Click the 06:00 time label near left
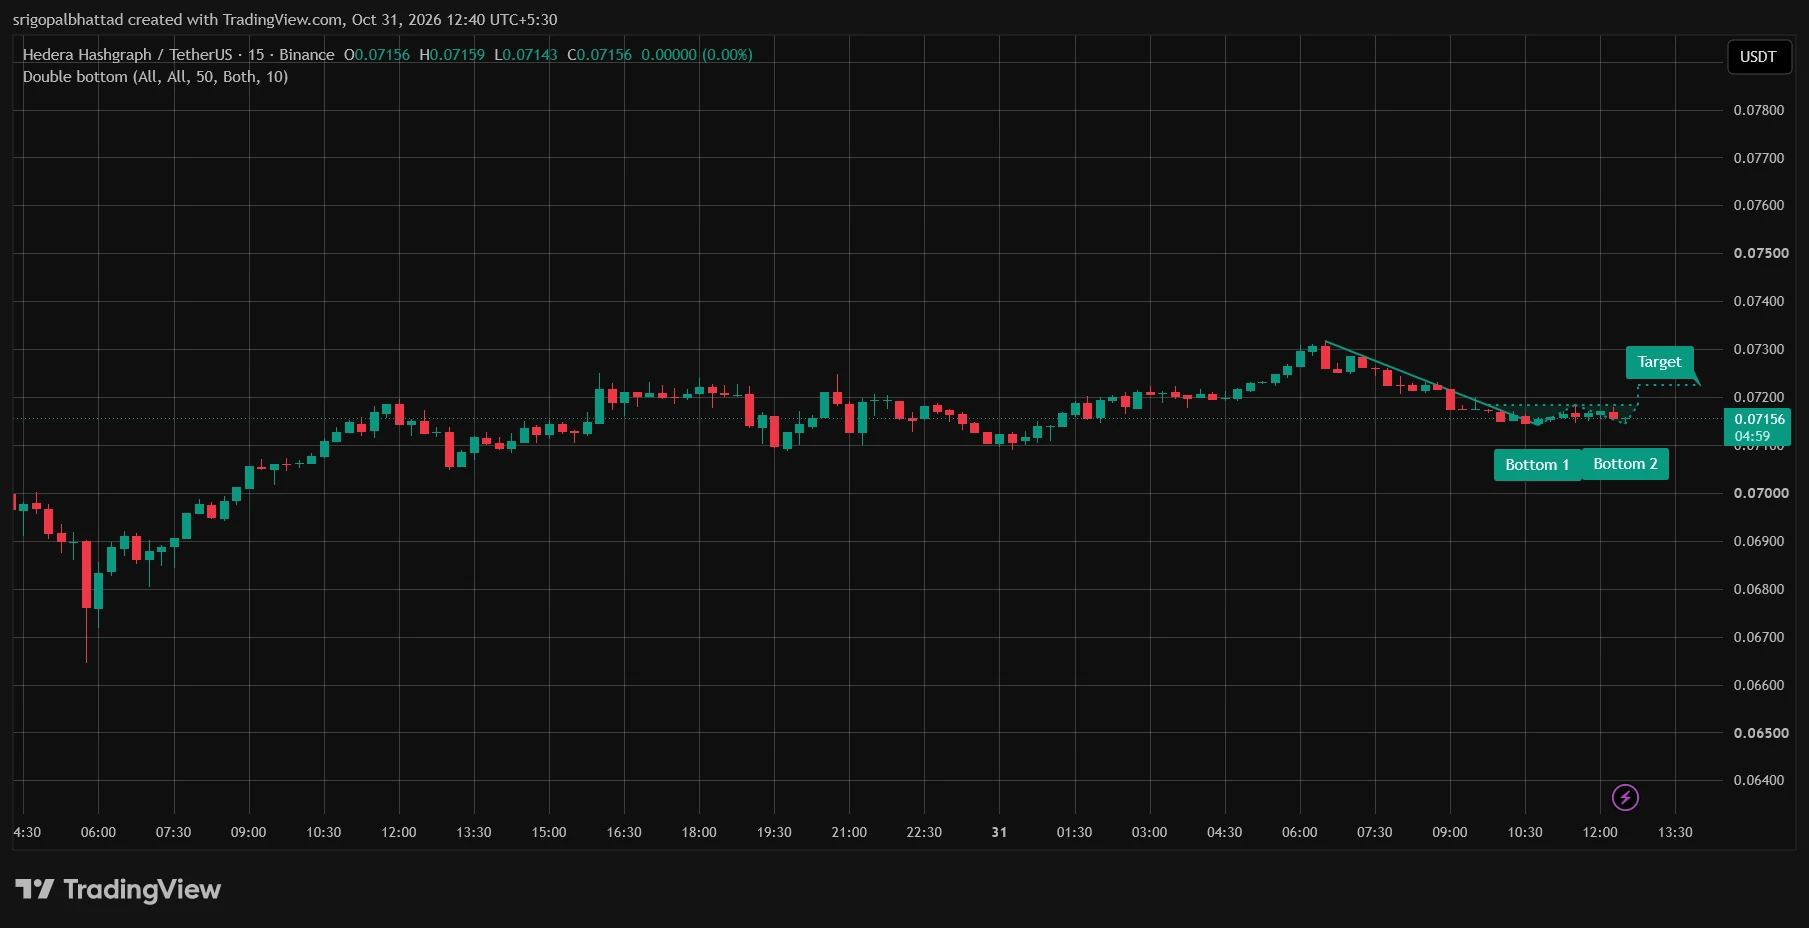This screenshot has width=1809, height=928. point(98,832)
